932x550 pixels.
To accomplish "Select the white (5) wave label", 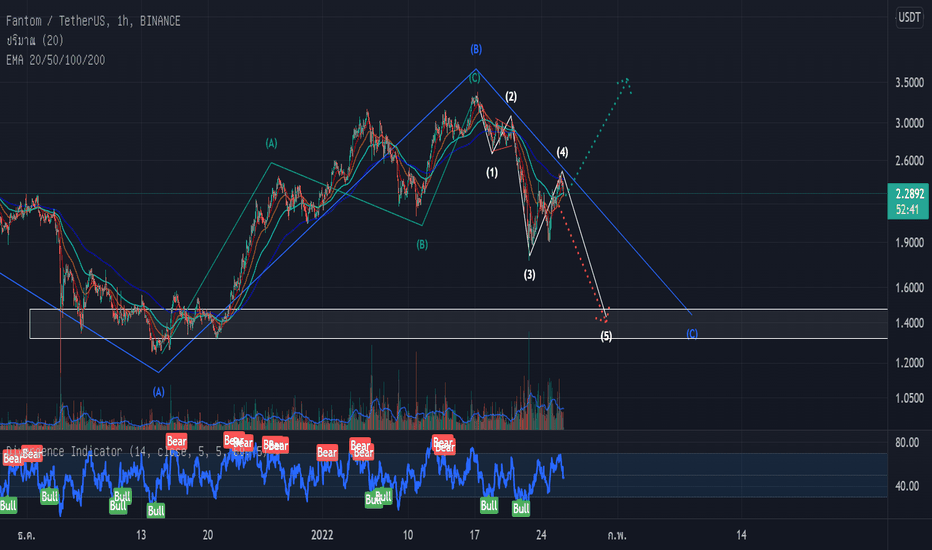I will 606,336.
